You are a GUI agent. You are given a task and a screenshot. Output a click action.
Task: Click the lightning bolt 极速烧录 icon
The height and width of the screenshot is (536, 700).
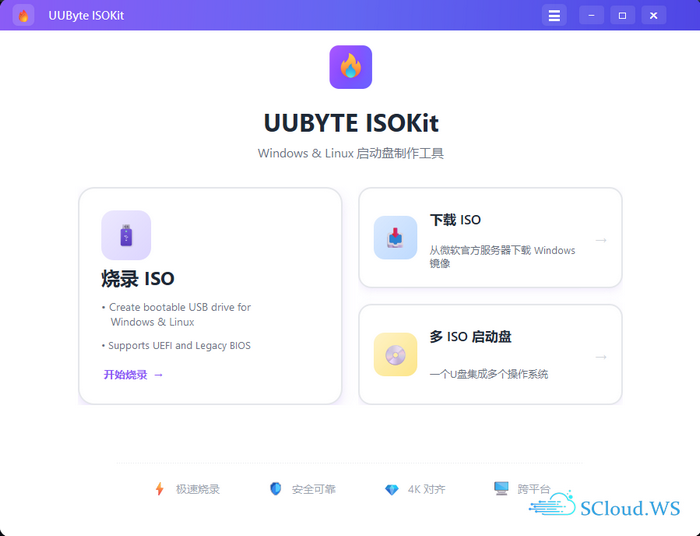point(159,489)
